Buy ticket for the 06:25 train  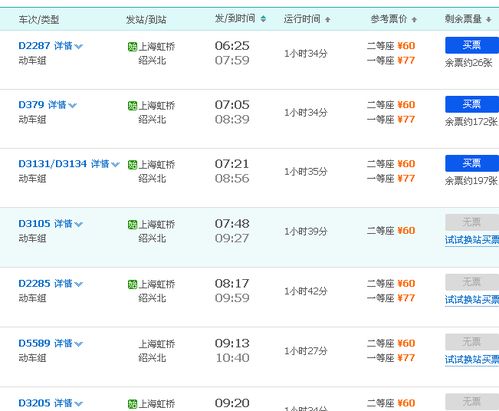tap(472, 45)
